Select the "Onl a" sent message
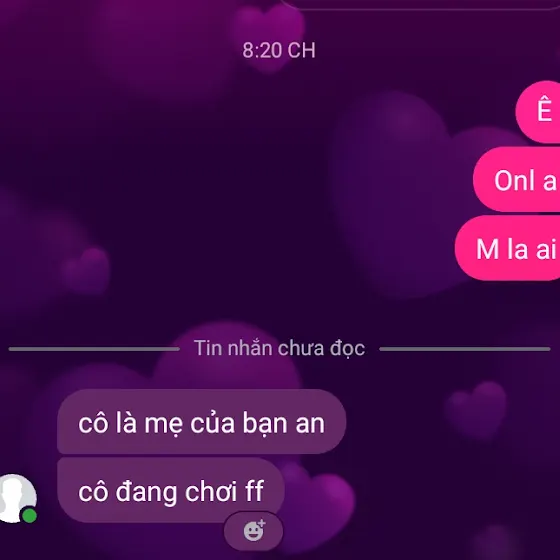This screenshot has width=560, height=560. click(517, 180)
